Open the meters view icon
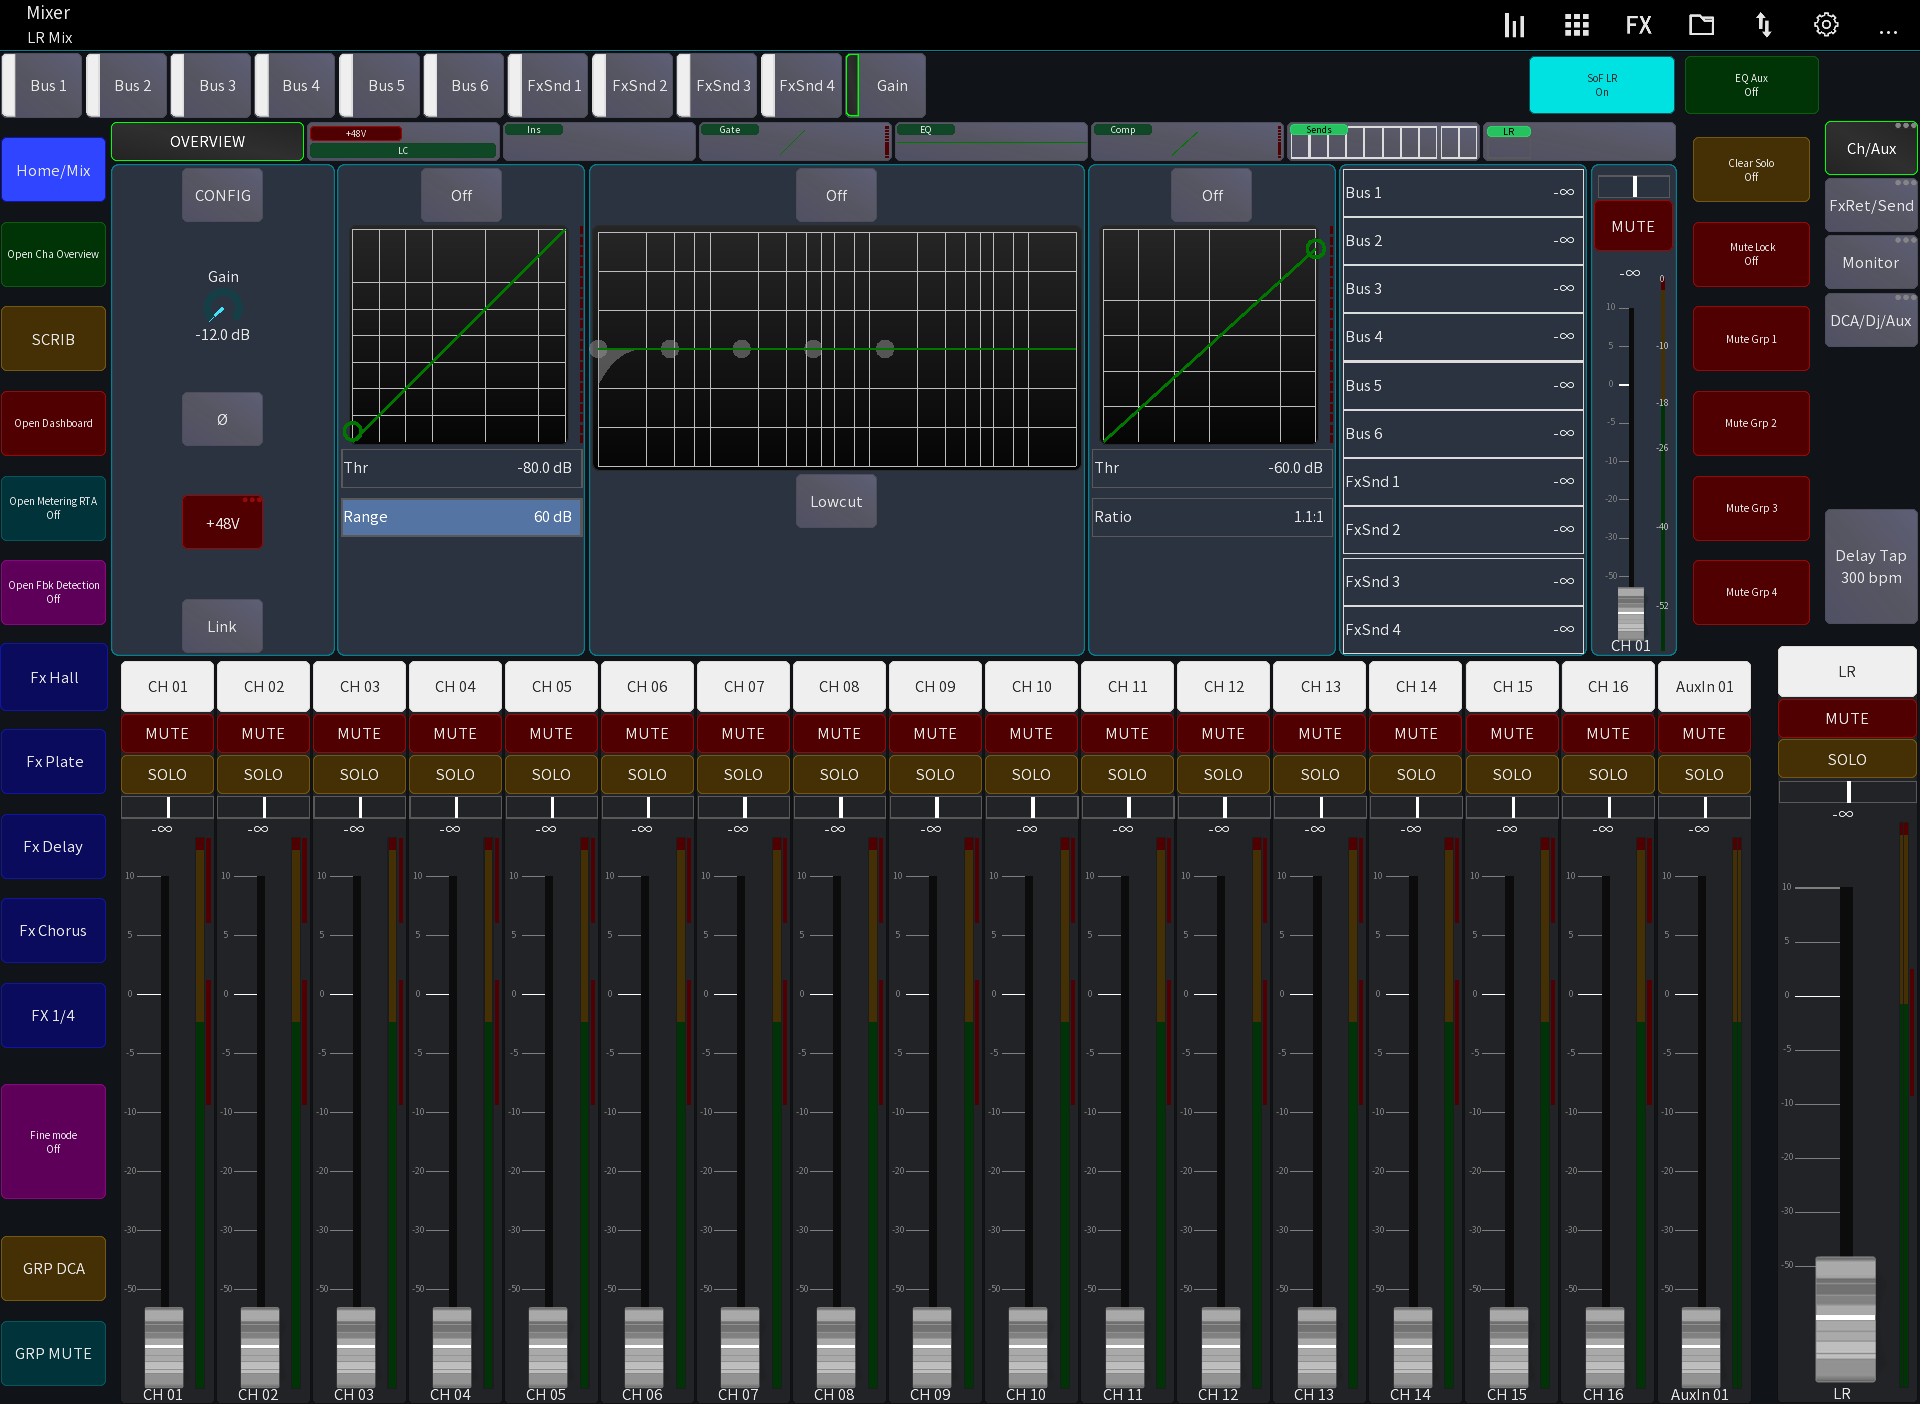 [1514, 25]
